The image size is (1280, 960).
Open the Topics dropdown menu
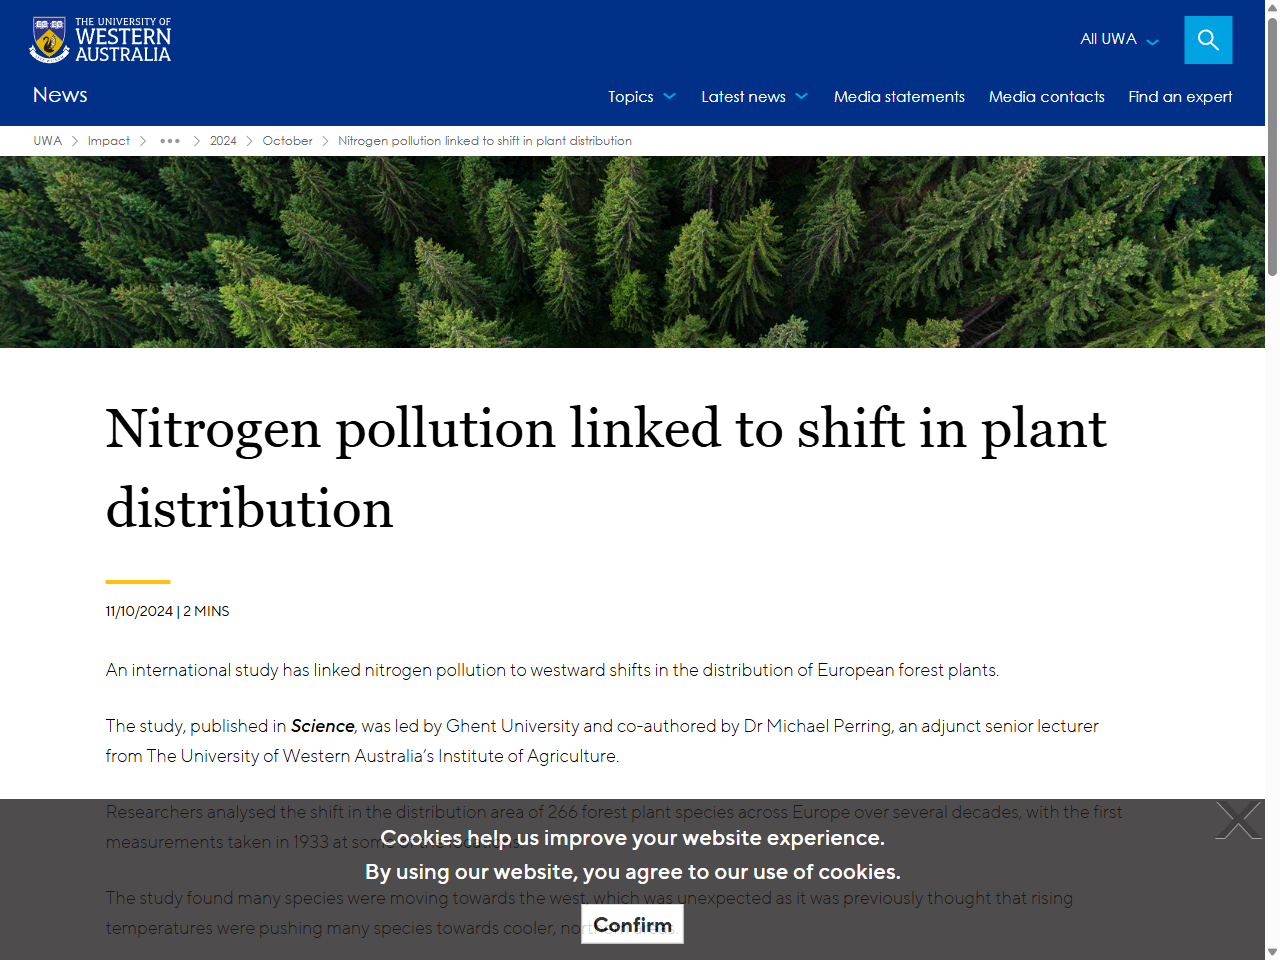pos(631,97)
